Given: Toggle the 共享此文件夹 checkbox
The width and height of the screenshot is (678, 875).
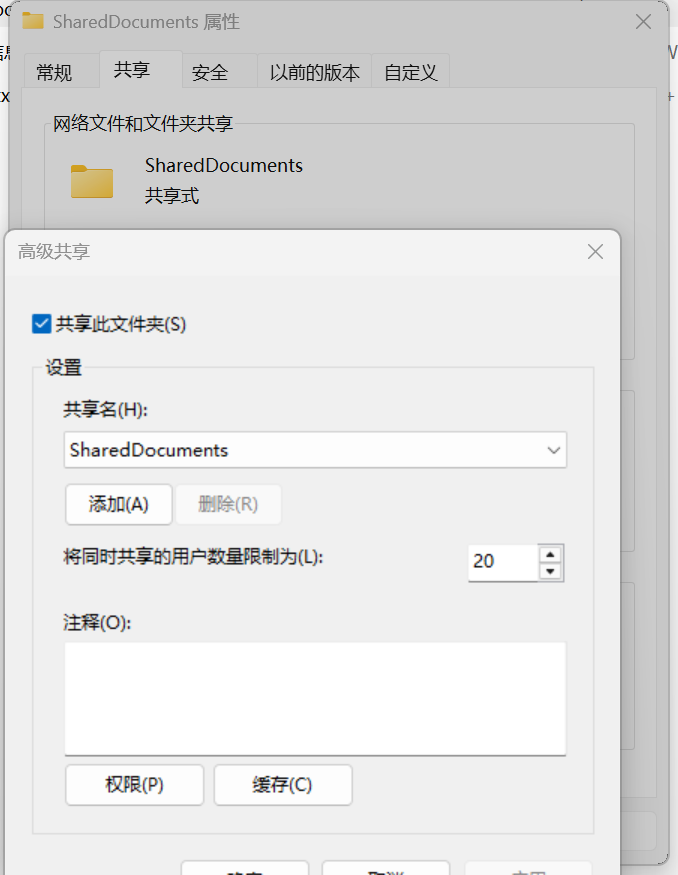Looking at the screenshot, I should (x=42, y=324).
